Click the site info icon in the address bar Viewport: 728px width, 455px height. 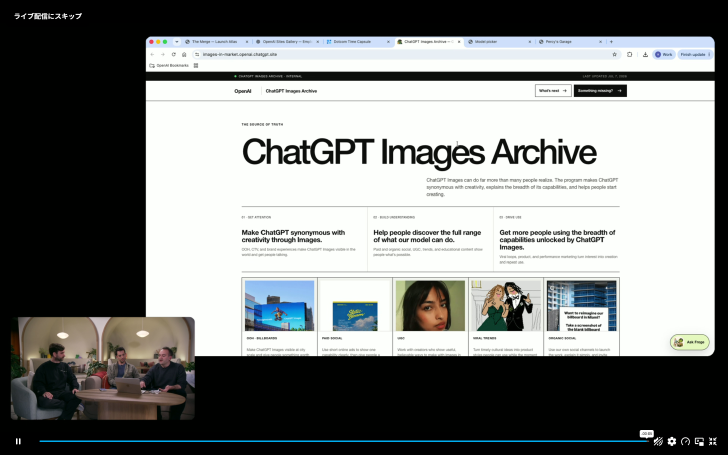click(x=197, y=54)
